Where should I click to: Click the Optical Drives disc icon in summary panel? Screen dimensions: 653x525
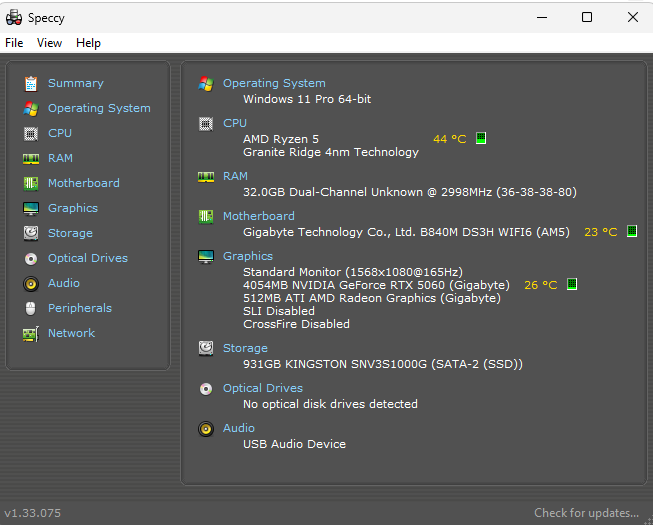(x=206, y=388)
